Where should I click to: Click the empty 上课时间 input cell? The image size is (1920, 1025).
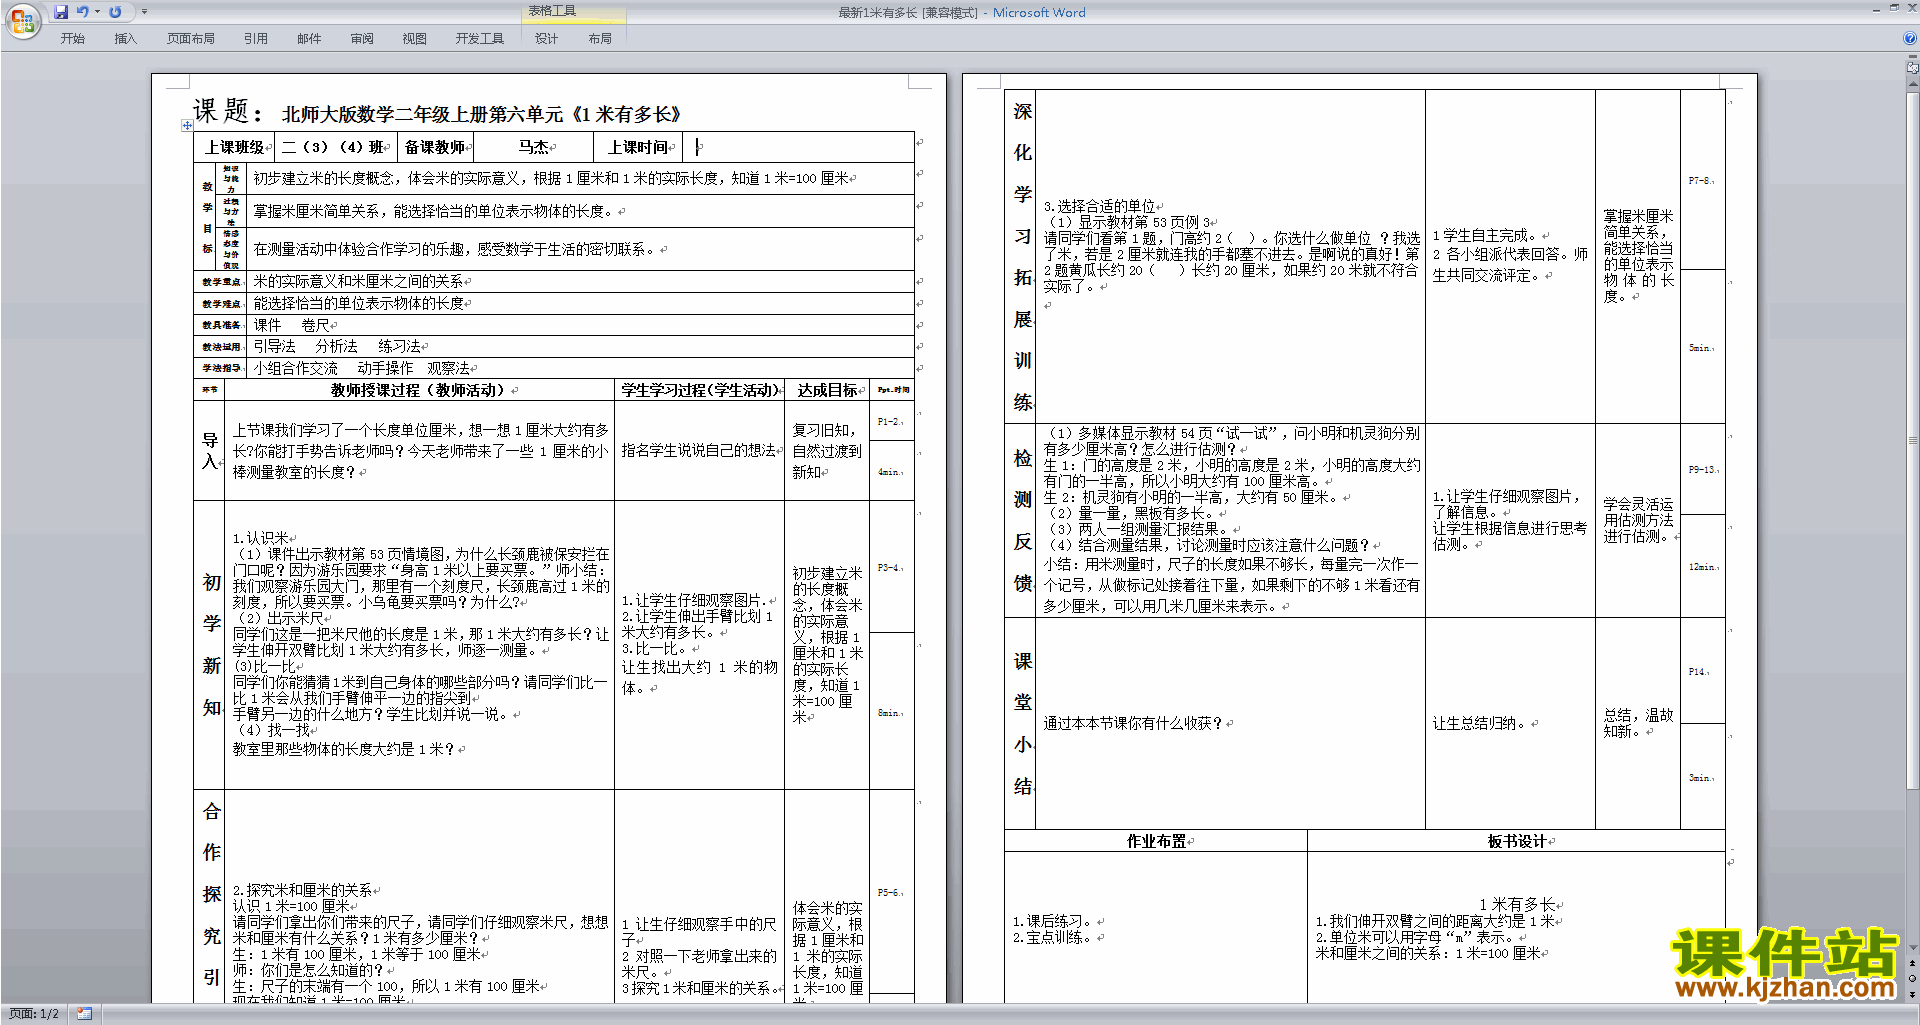(798, 147)
